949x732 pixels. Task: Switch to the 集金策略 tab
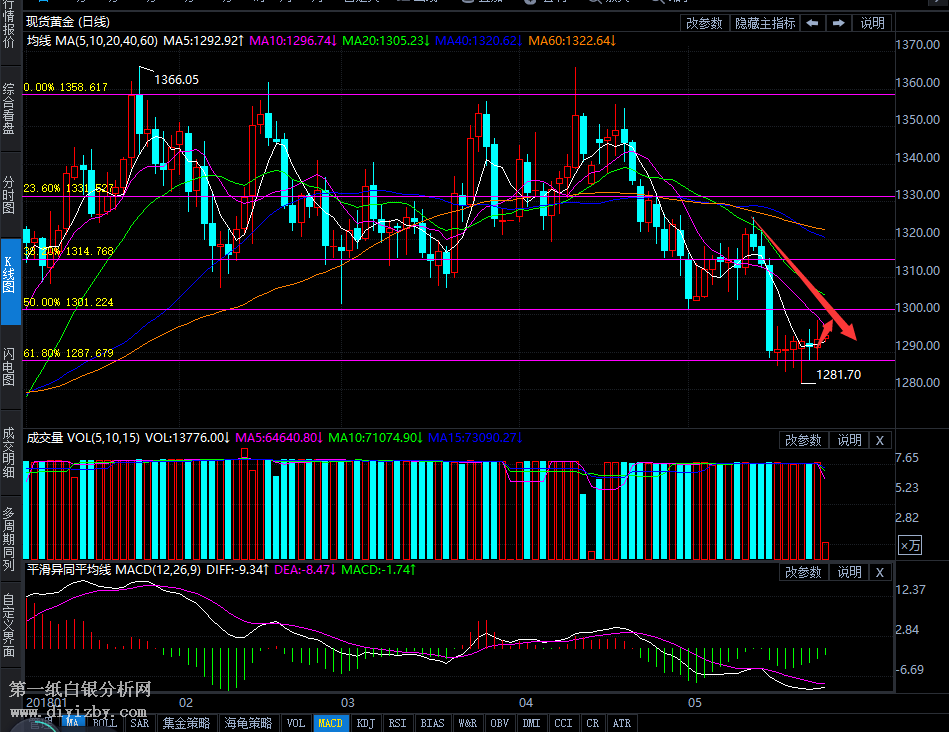(x=187, y=723)
